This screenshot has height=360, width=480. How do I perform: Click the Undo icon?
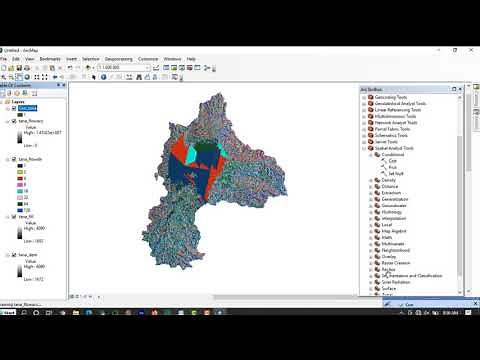(x=70, y=68)
